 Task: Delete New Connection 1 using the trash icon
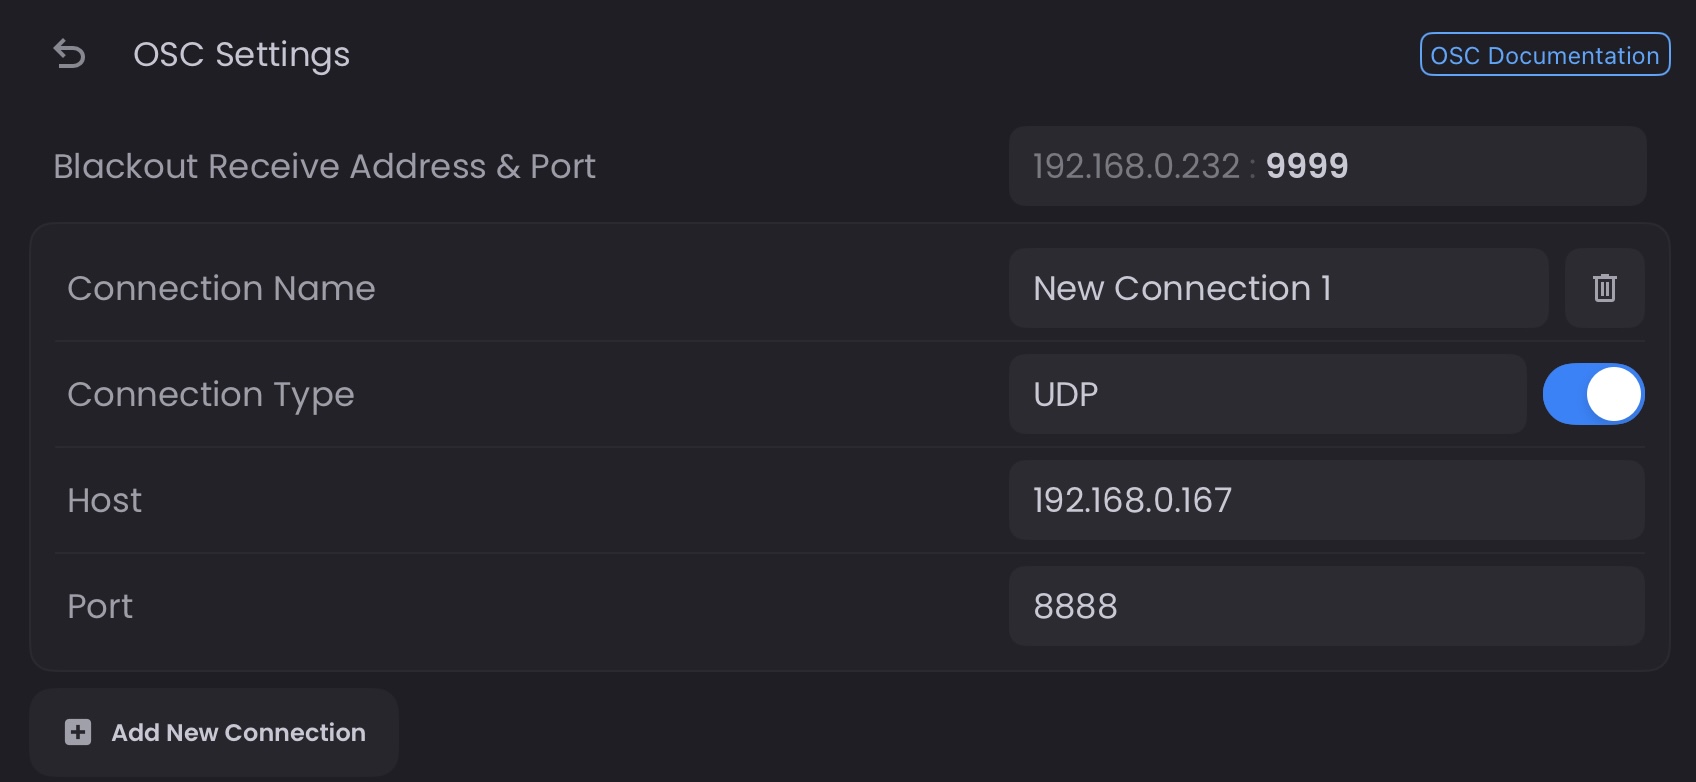click(x=1604, y=288)
